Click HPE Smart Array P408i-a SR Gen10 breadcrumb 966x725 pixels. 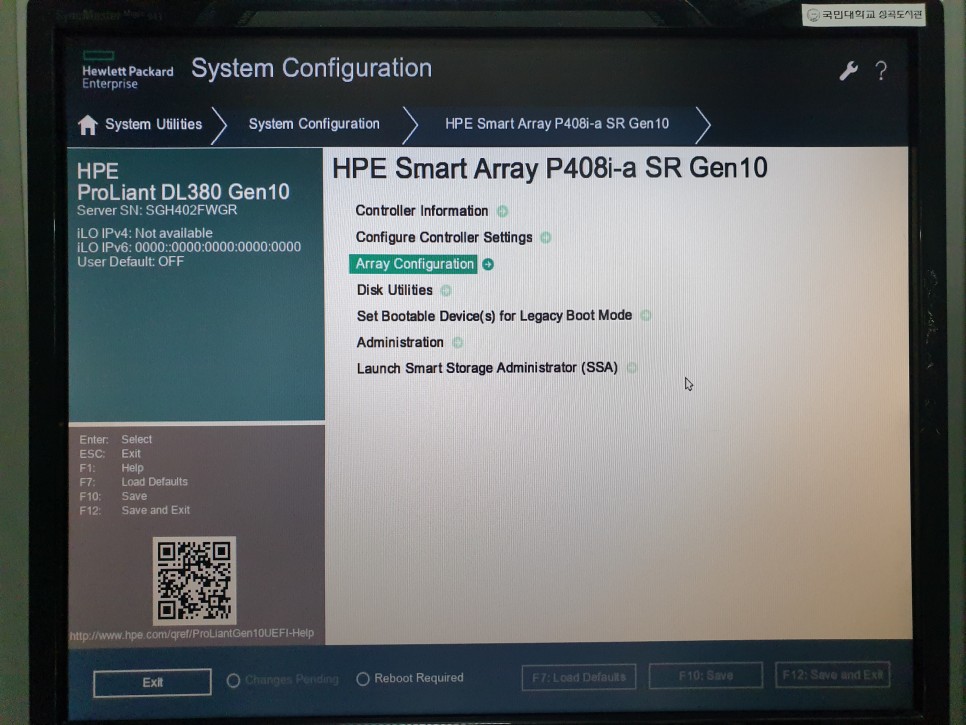pyautogui.click(x=557, y=124)
